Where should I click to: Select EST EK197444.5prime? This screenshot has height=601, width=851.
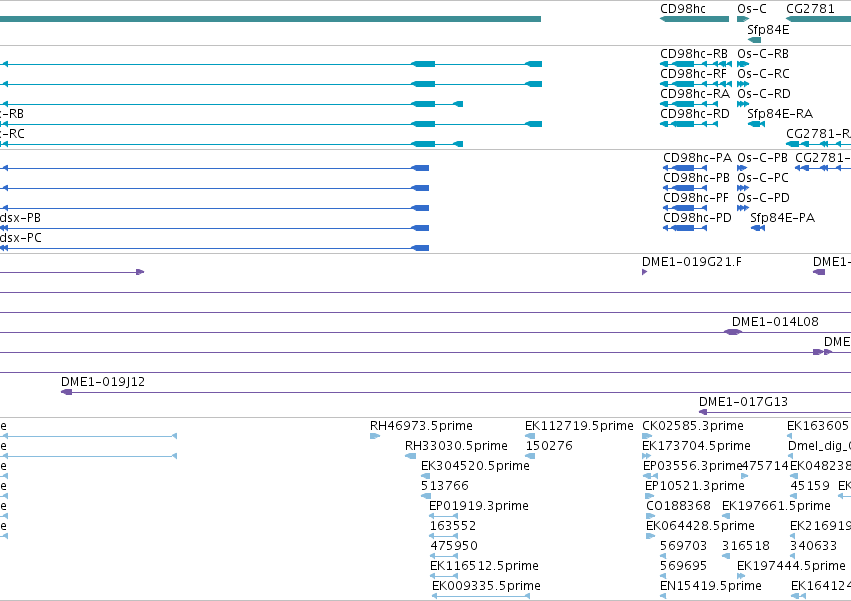741,576
